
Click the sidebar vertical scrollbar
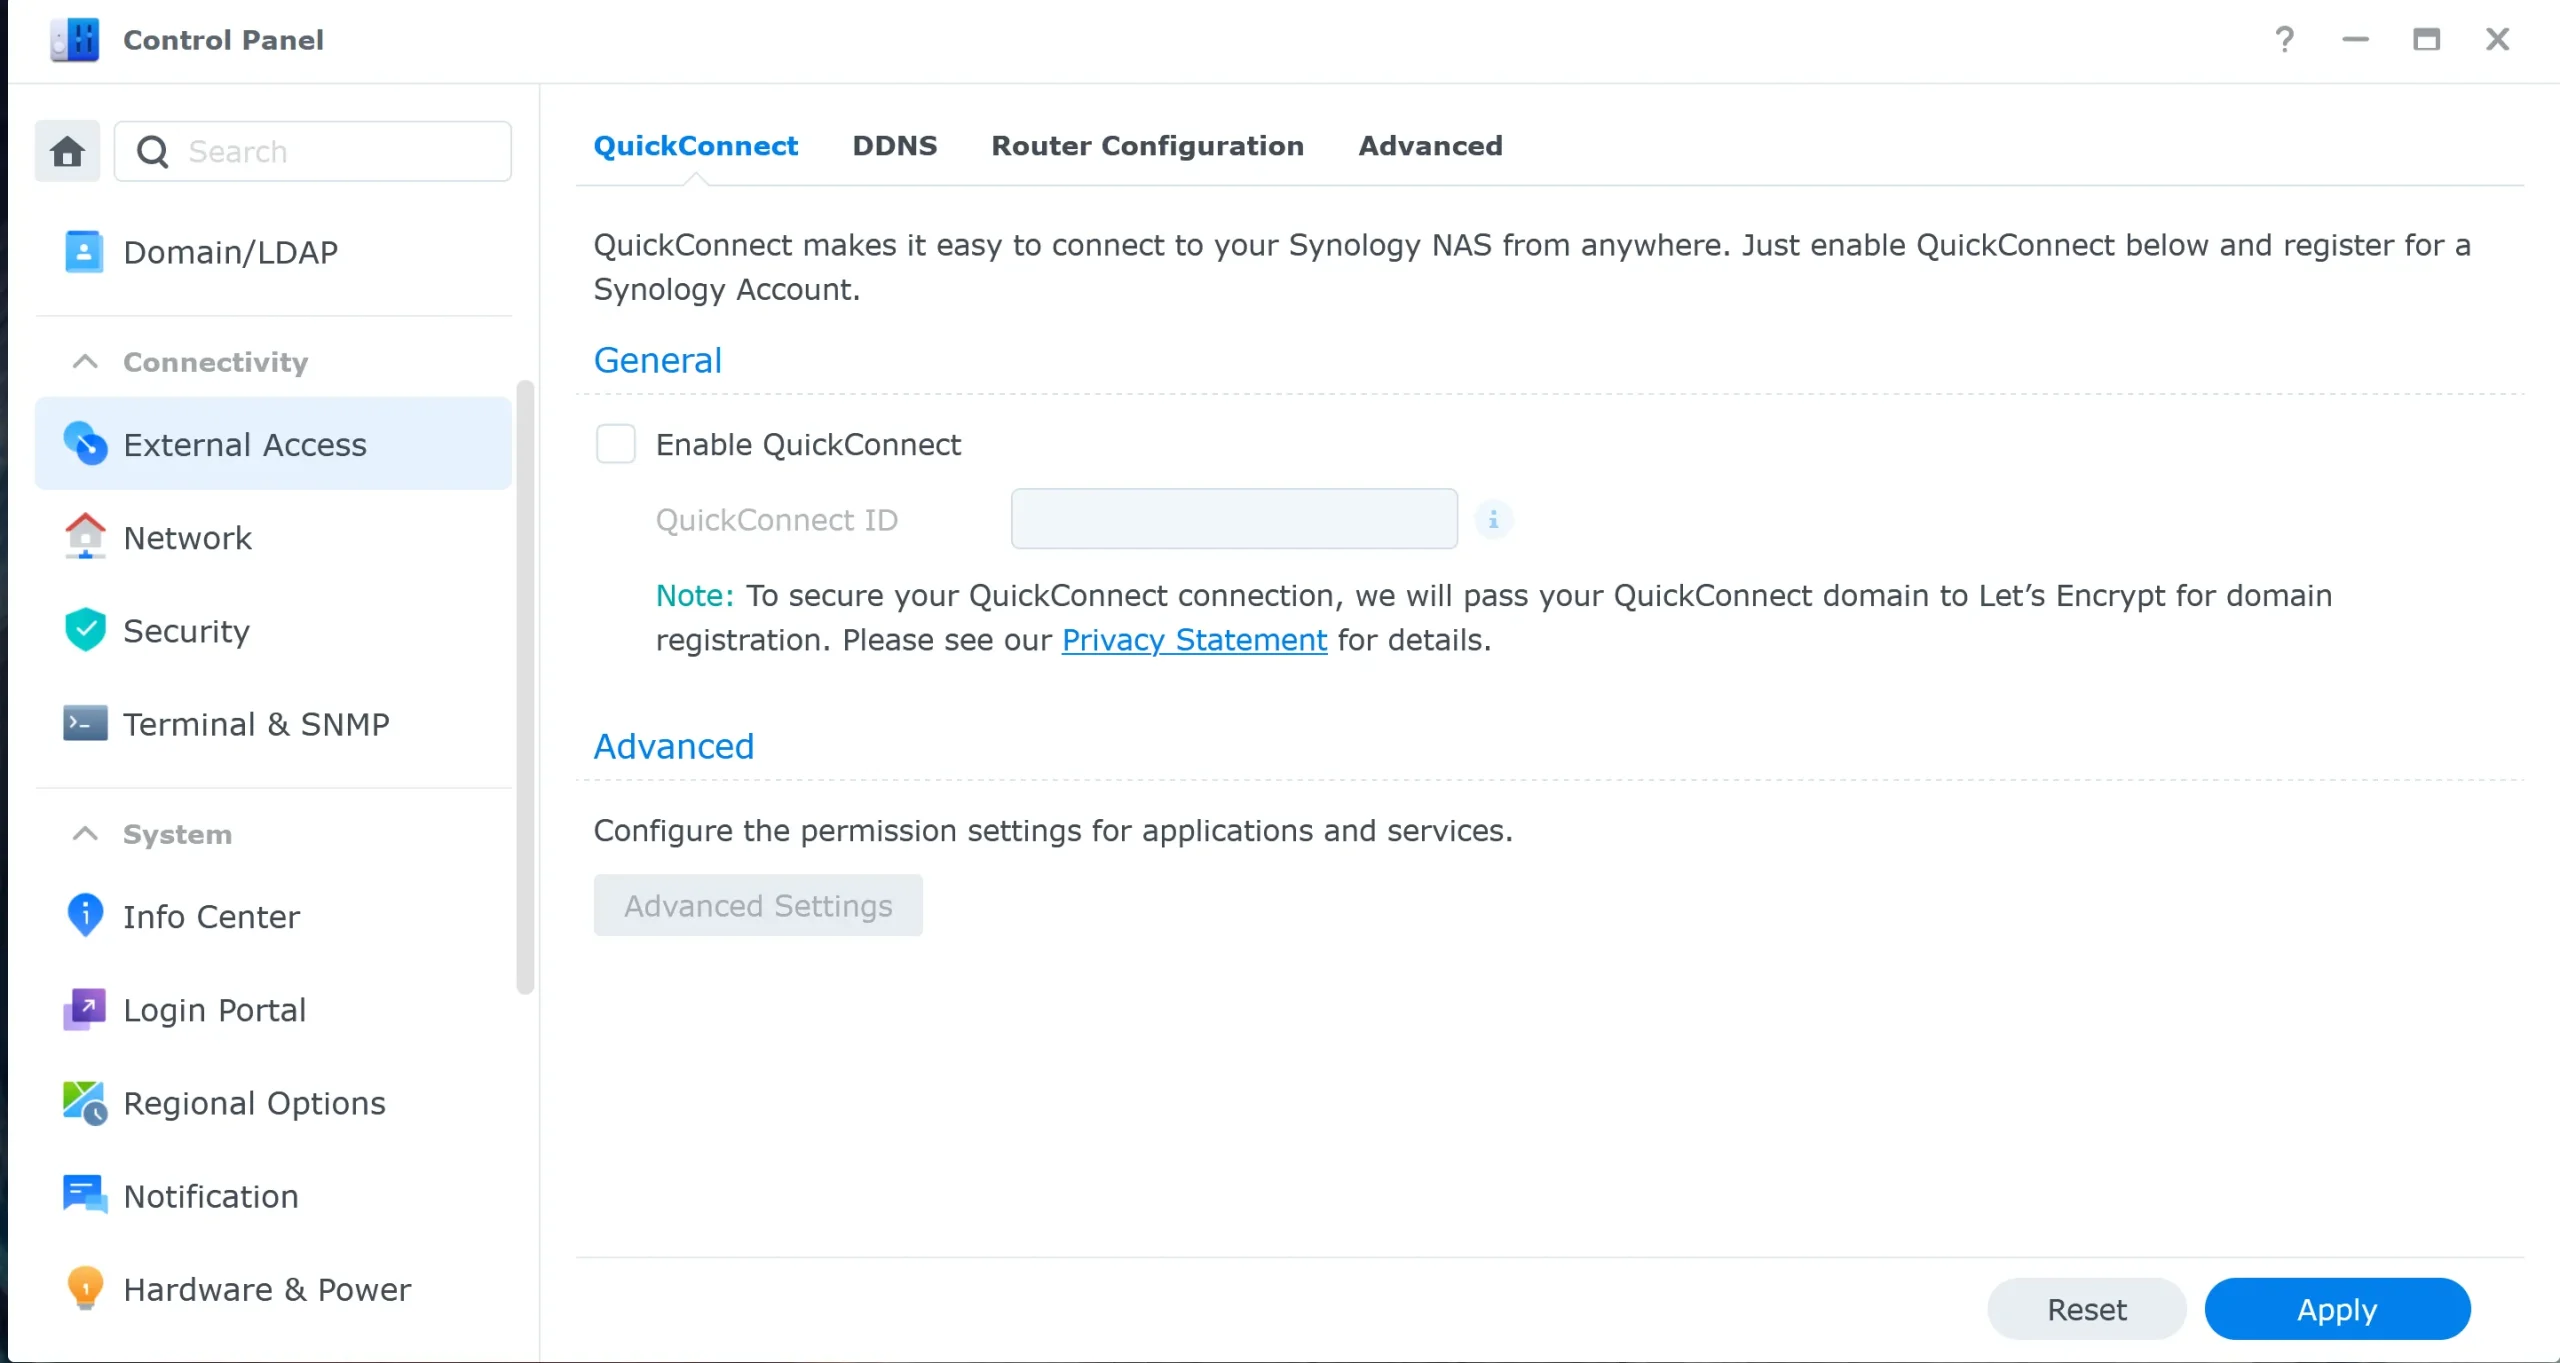click(x=525, y=687)
